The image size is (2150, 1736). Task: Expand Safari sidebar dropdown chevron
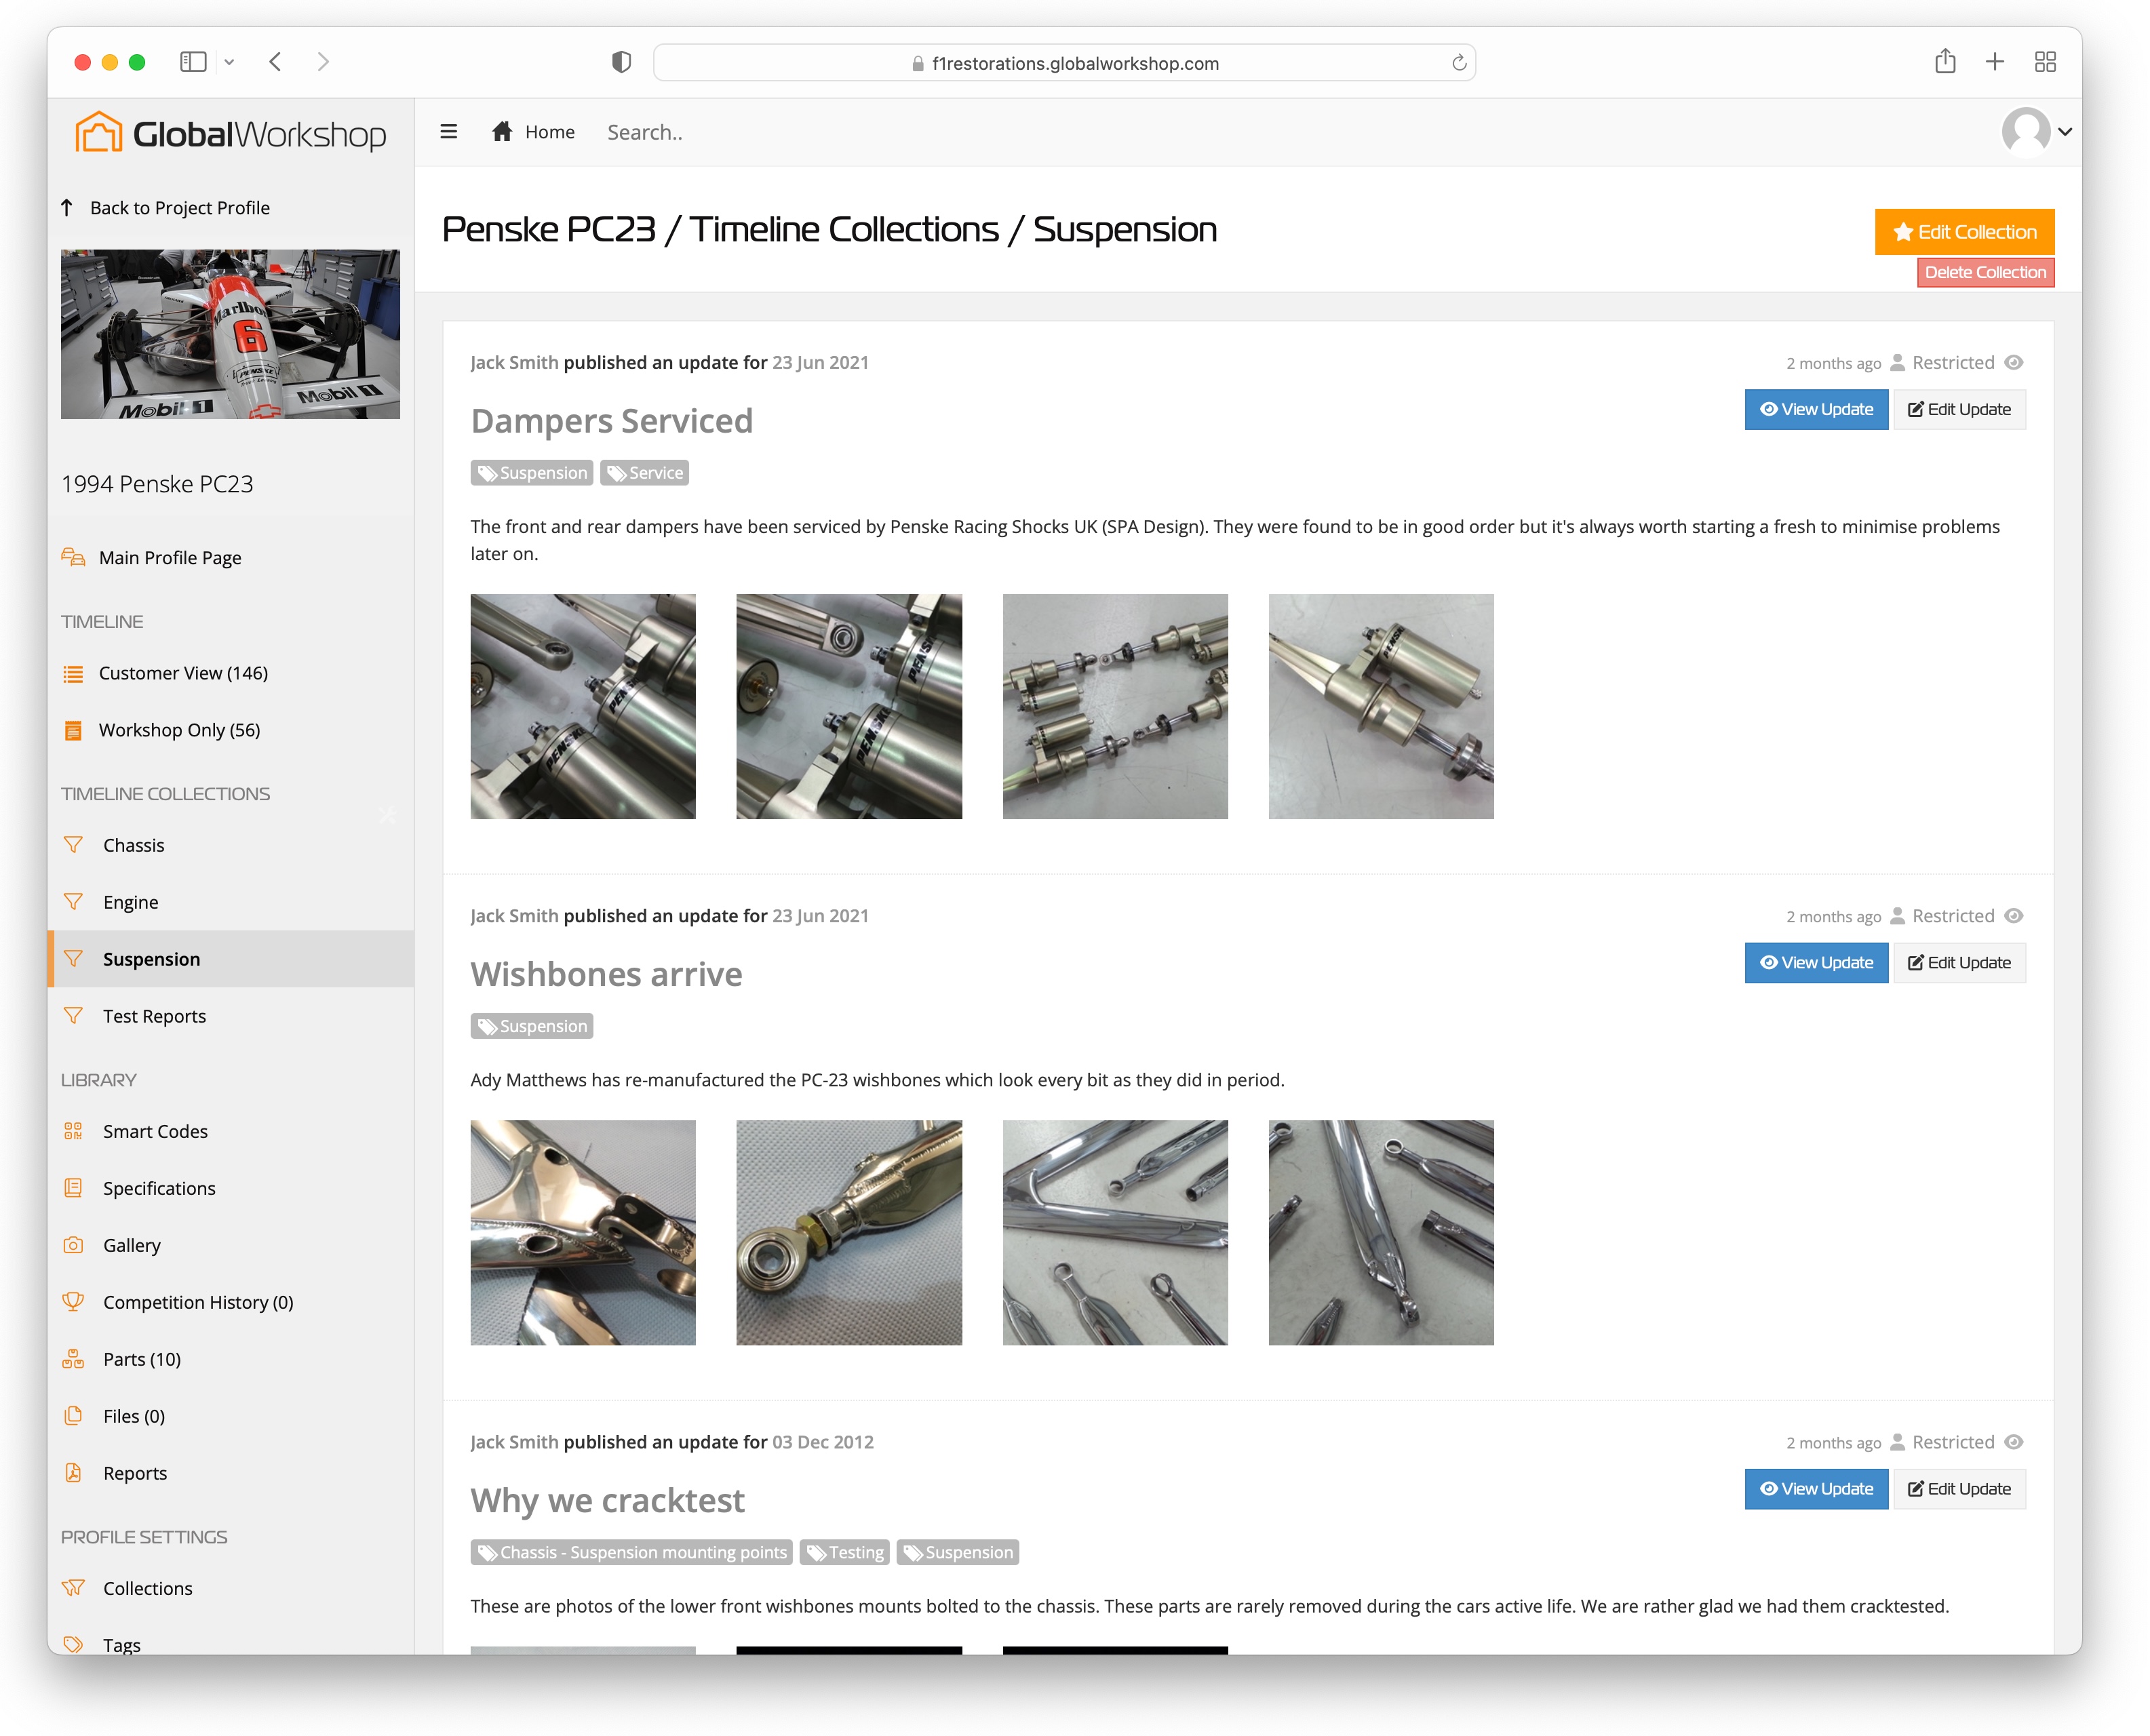[229, 62]
